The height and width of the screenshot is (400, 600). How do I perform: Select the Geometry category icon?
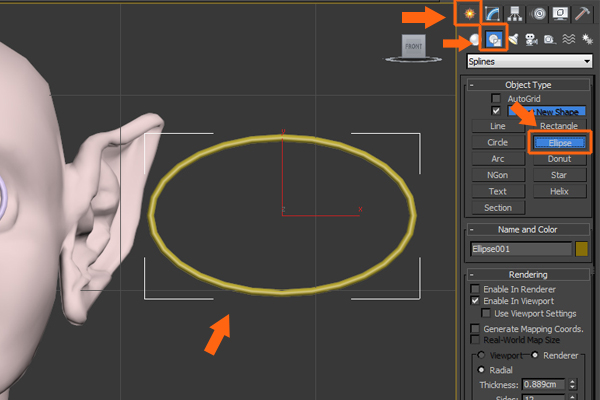click(474, 39)
